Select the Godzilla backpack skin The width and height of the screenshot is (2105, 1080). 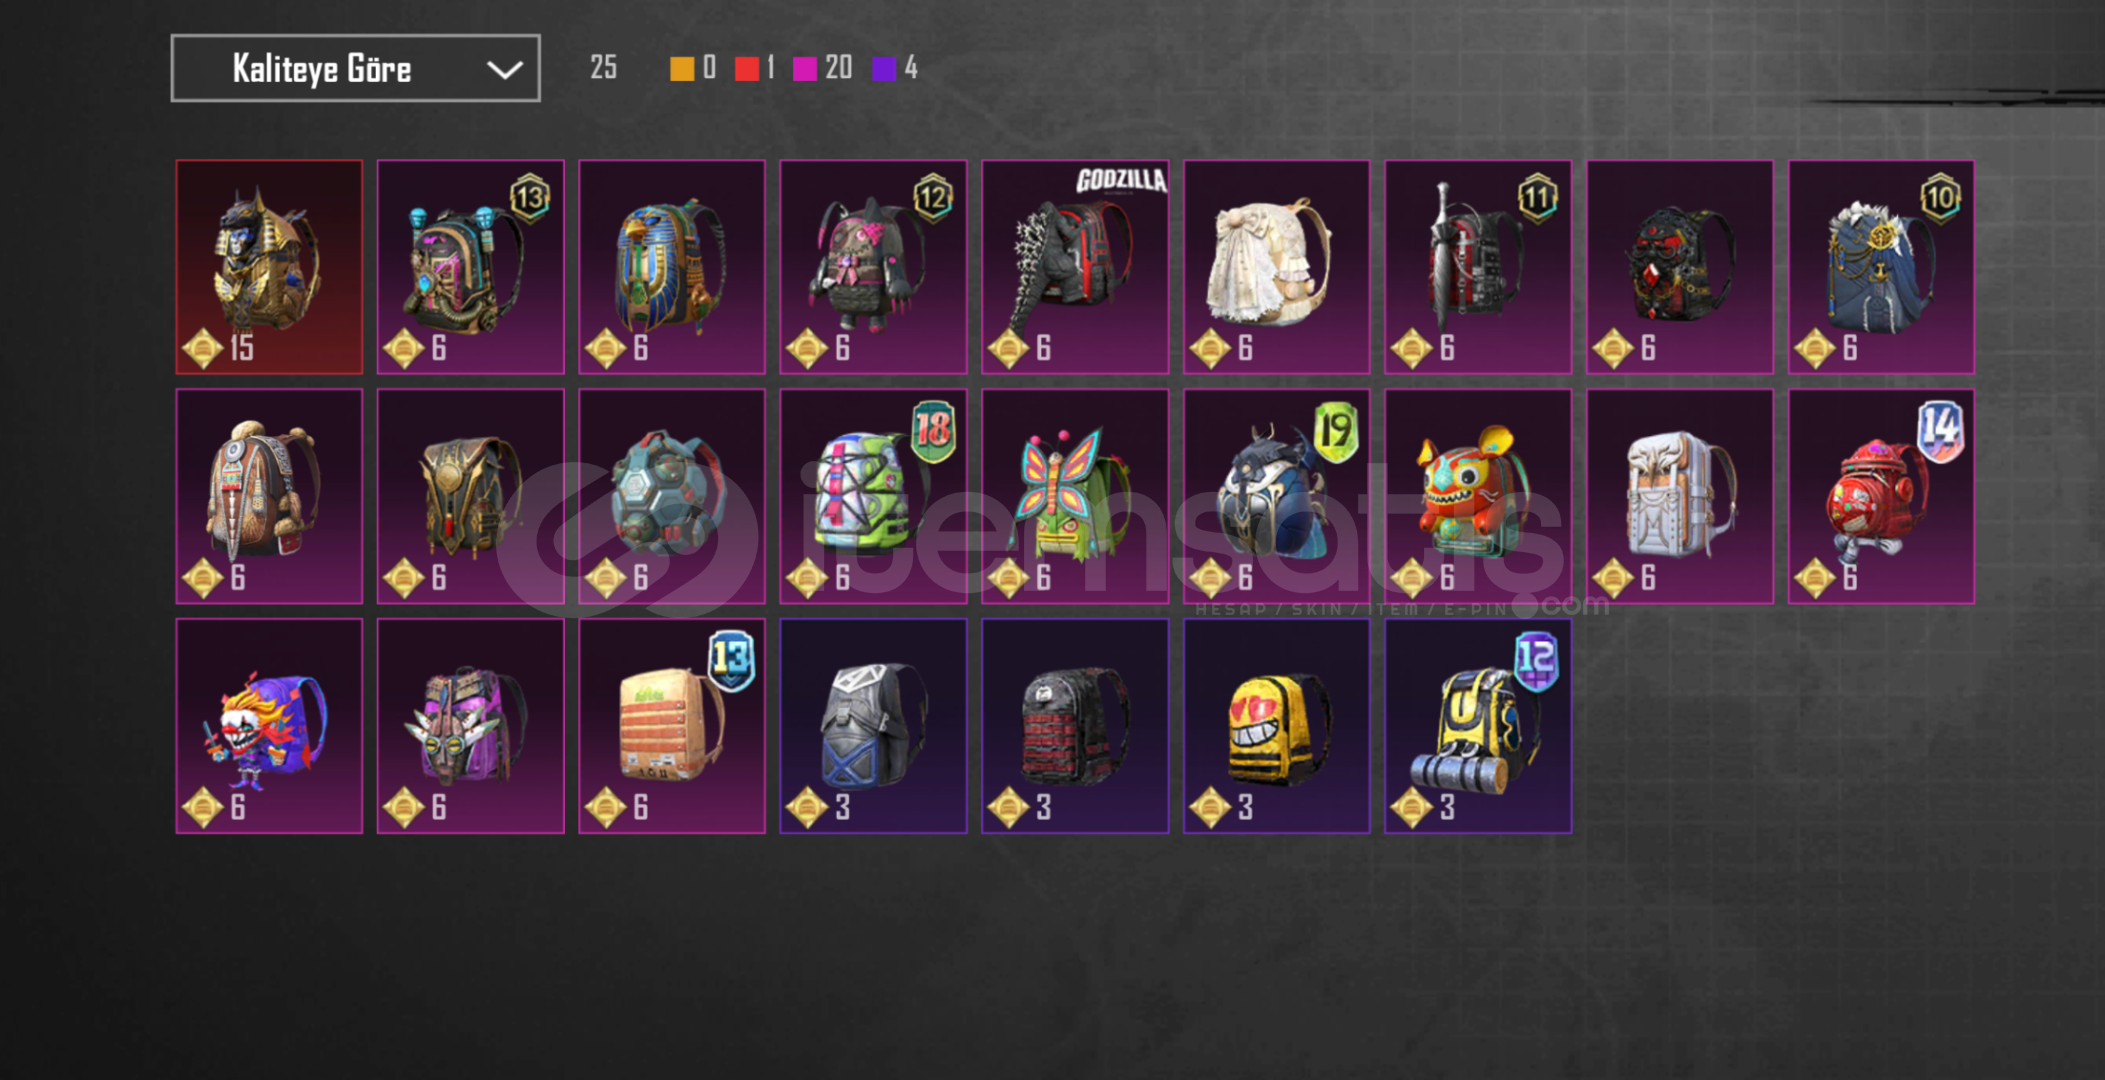[x=1075, y=267]
